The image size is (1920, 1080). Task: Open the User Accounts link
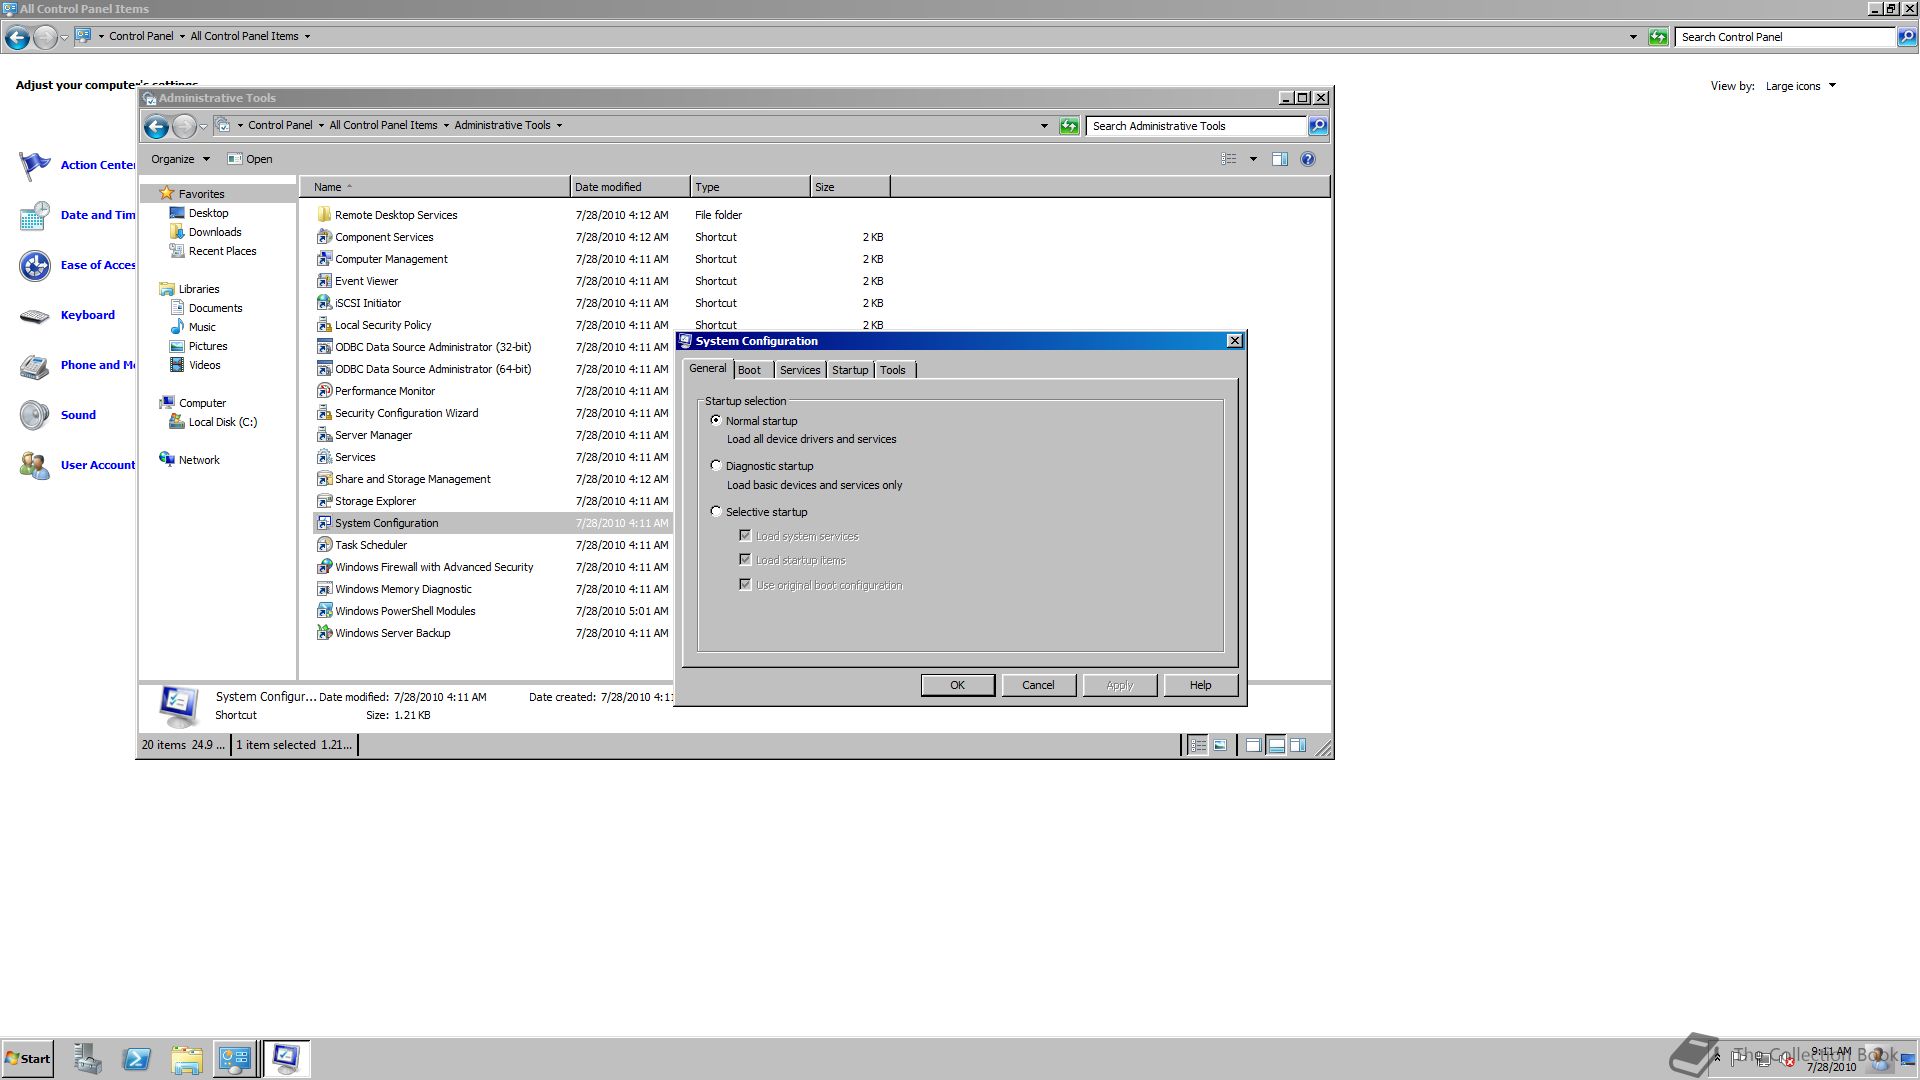[98, 465]
